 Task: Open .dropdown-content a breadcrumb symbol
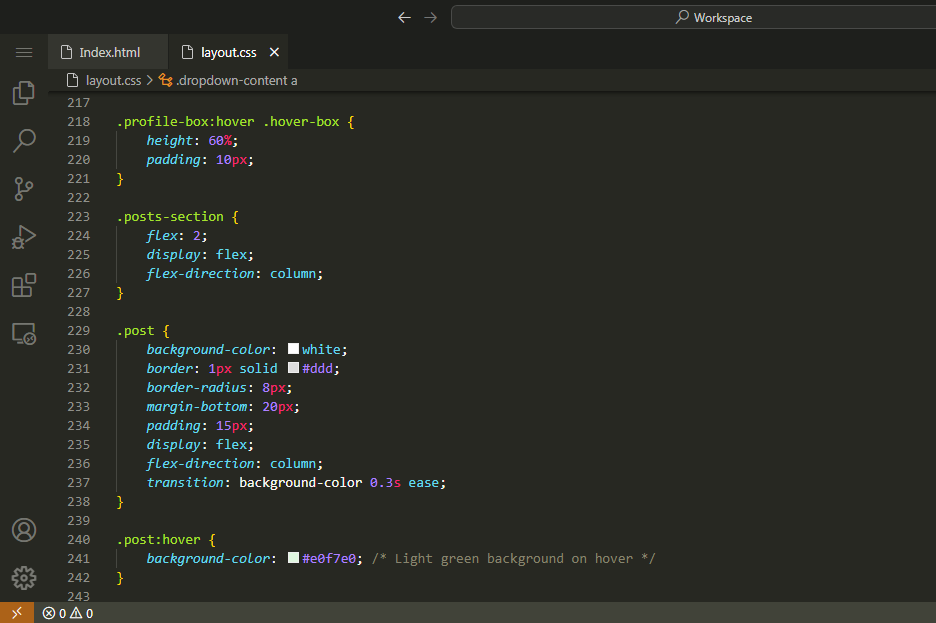(x=236, y=80)
